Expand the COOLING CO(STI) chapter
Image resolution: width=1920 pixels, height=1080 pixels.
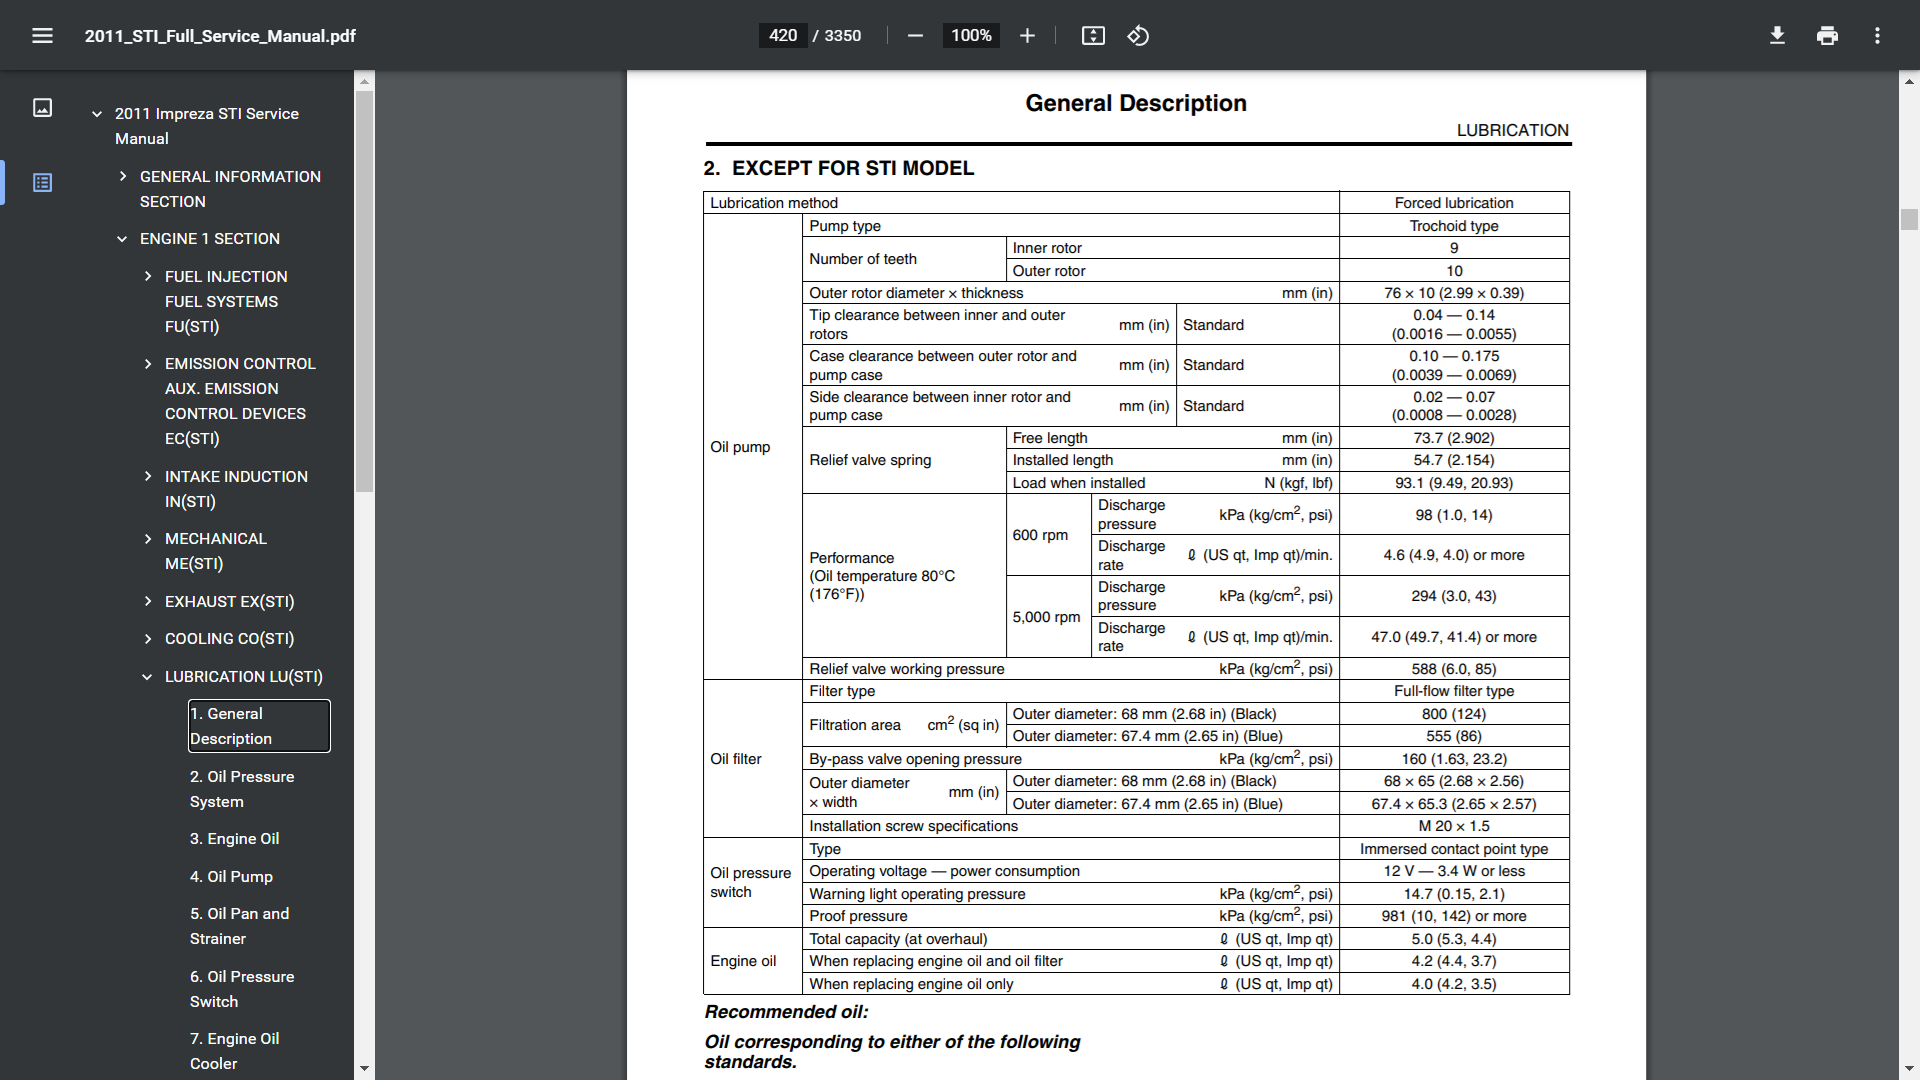[x=148, y=639]
